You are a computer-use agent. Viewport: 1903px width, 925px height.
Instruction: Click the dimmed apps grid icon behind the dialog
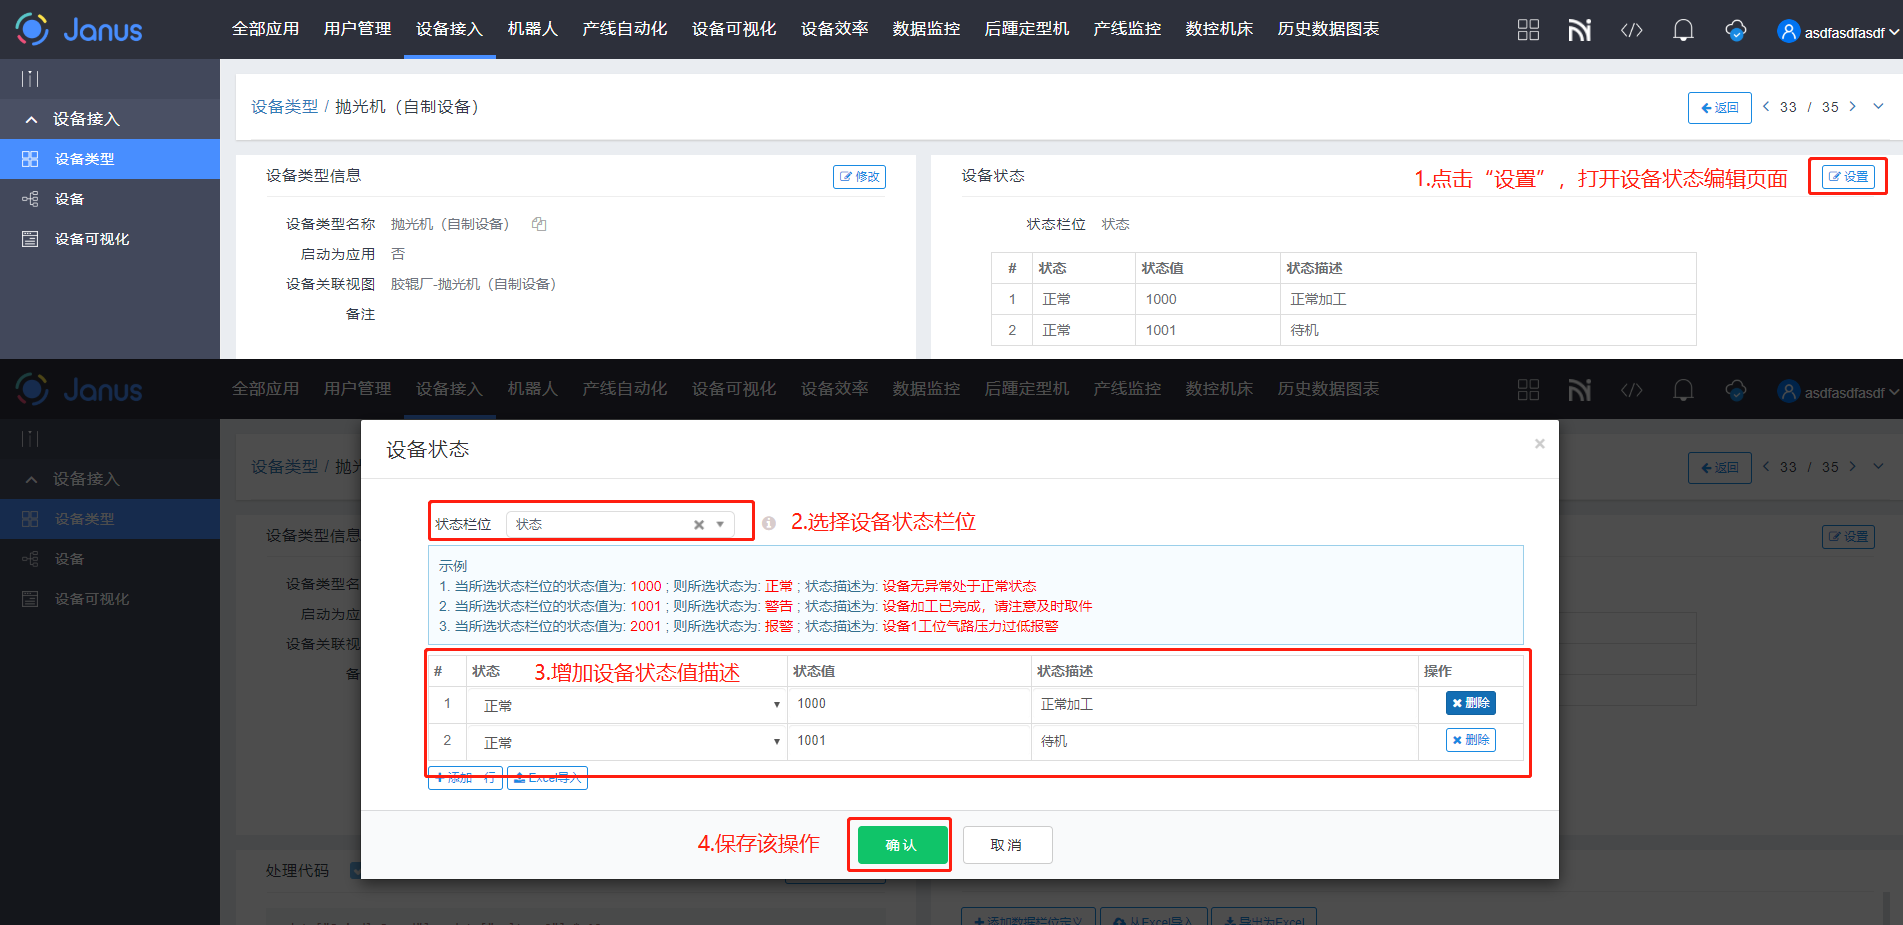tap(1528, 390)
